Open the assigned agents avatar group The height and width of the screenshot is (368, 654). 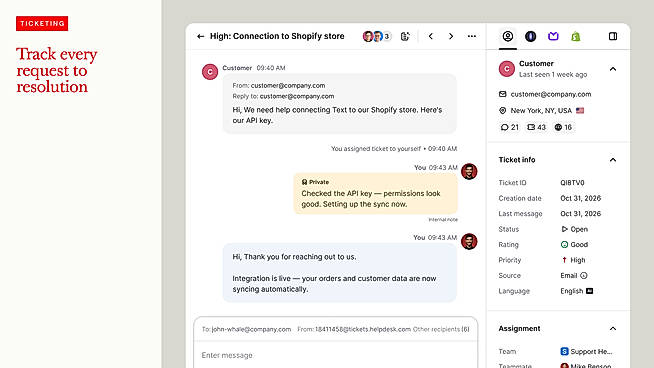pyautogui.click(x=377, y=36)
